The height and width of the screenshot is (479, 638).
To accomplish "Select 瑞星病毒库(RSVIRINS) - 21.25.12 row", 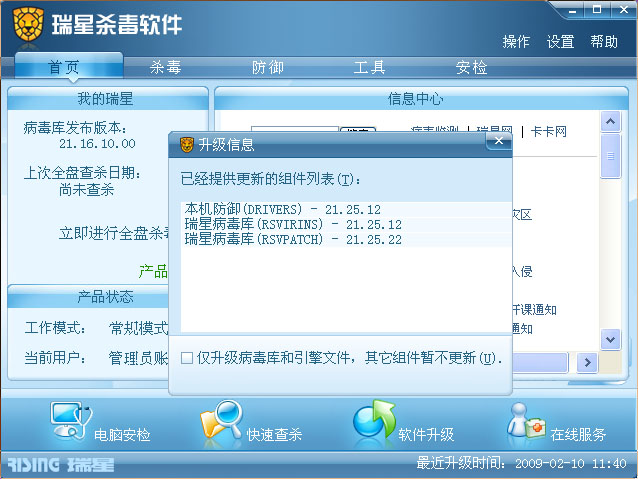I will click(346, 224).
